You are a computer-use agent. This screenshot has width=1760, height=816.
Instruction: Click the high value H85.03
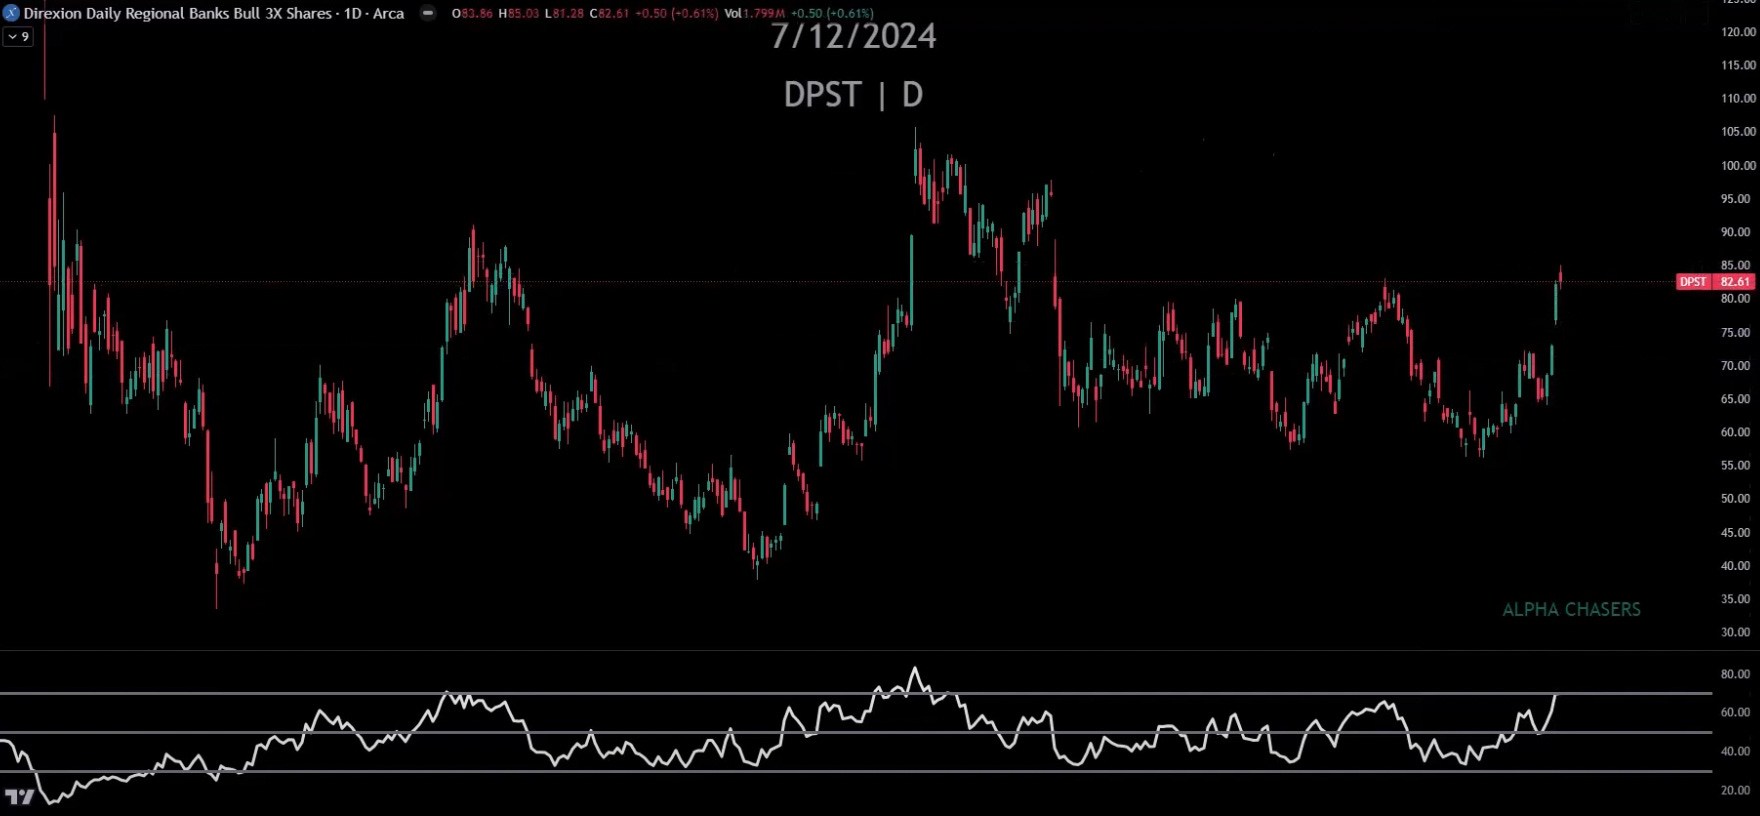[x=519, y=13]
